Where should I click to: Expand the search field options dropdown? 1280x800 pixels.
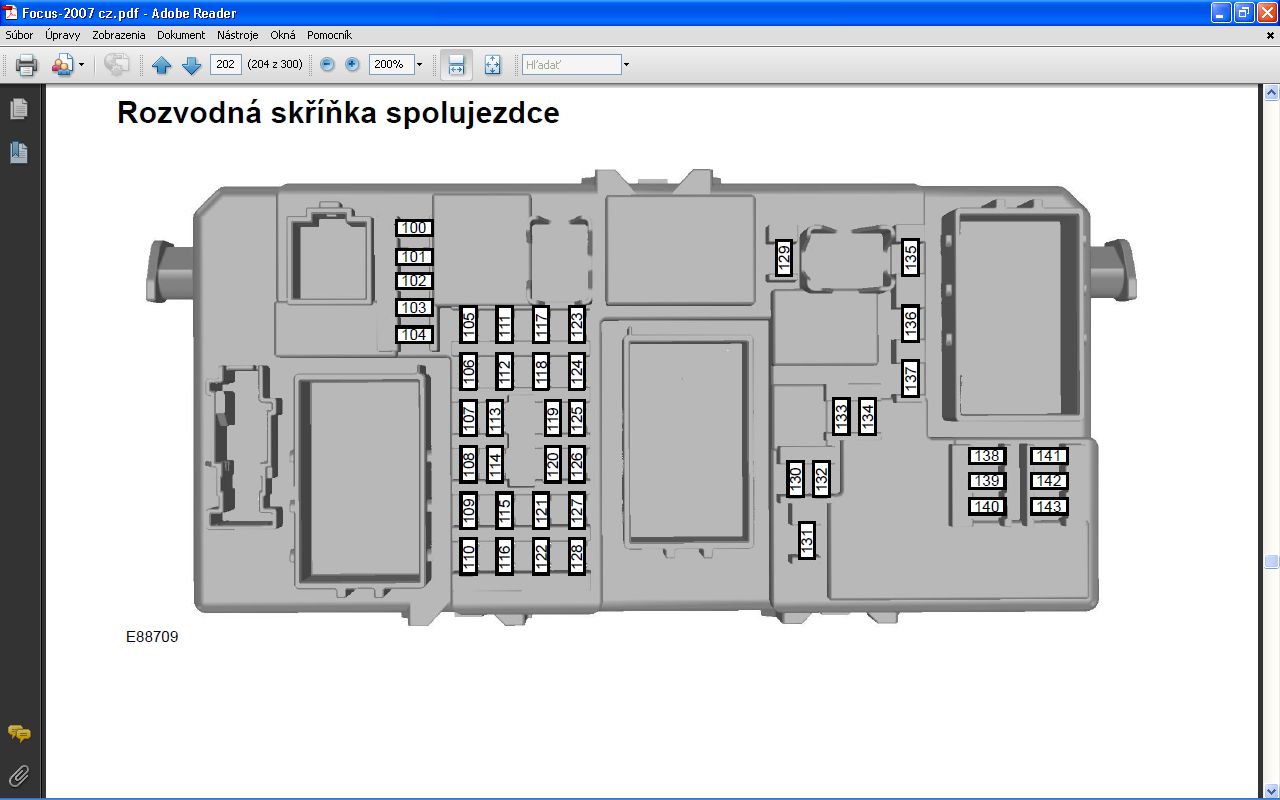click(x=626, y=65)
